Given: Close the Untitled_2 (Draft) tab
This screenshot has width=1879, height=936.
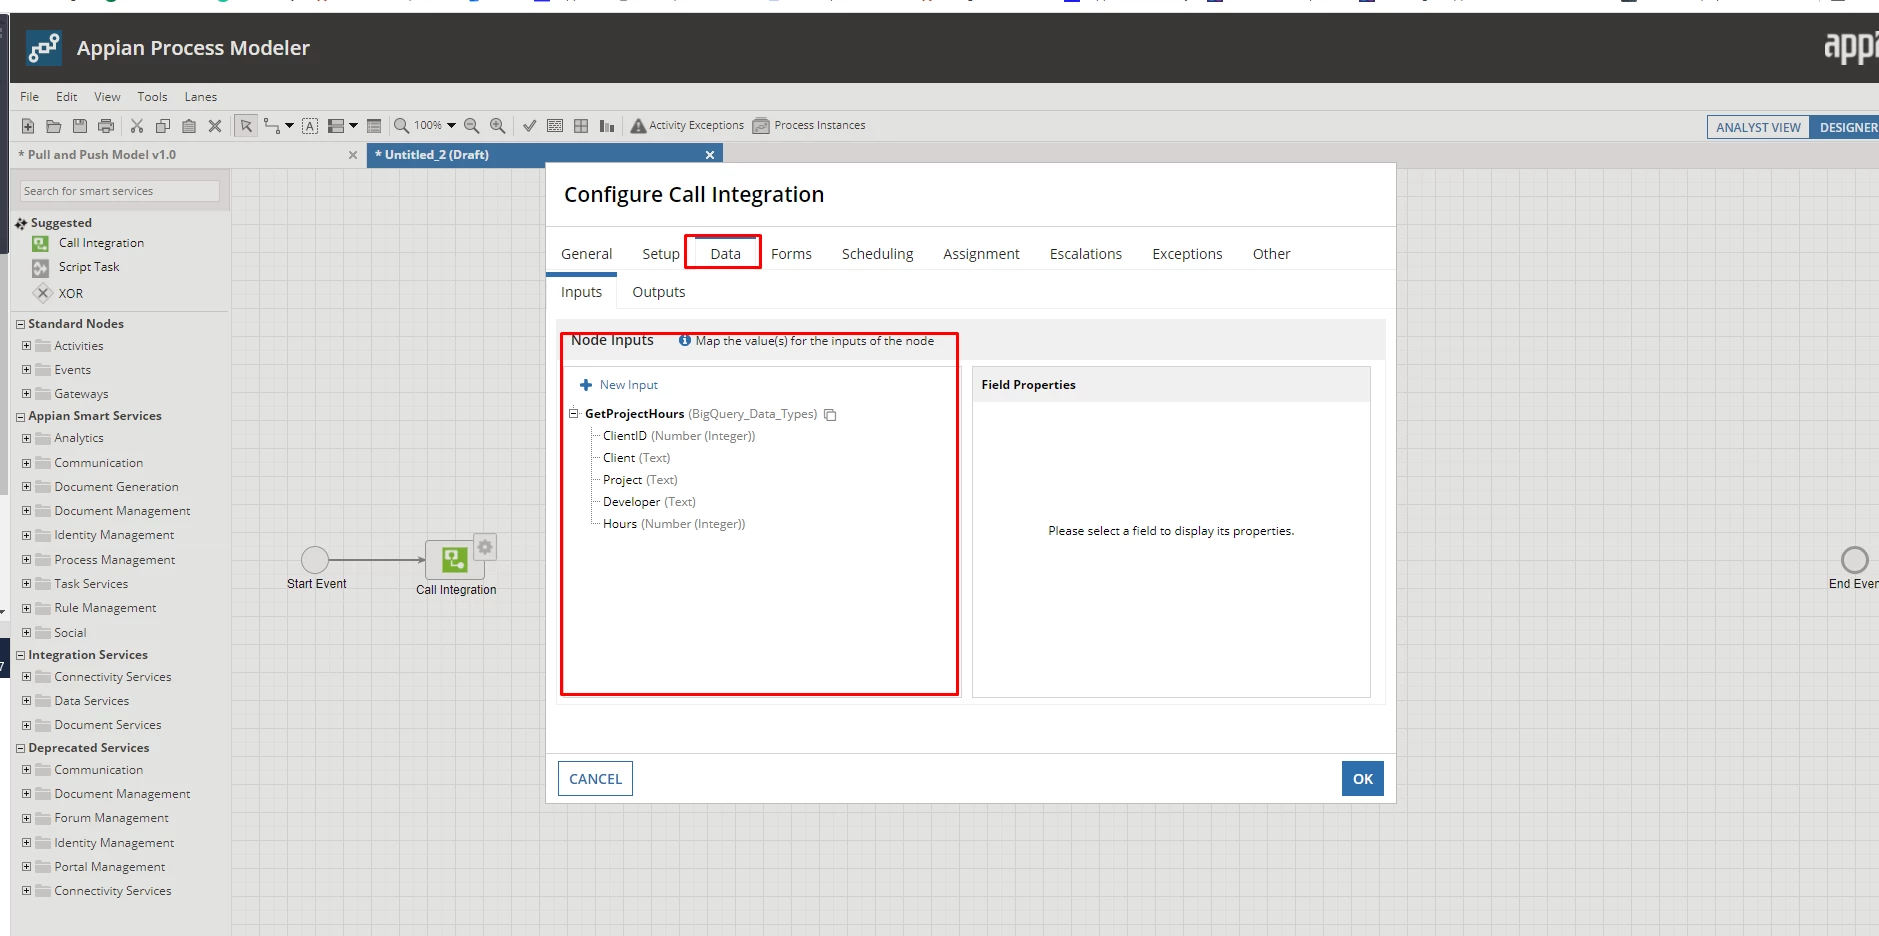Looking at the screenshot, I should click(x=710, y=155).
